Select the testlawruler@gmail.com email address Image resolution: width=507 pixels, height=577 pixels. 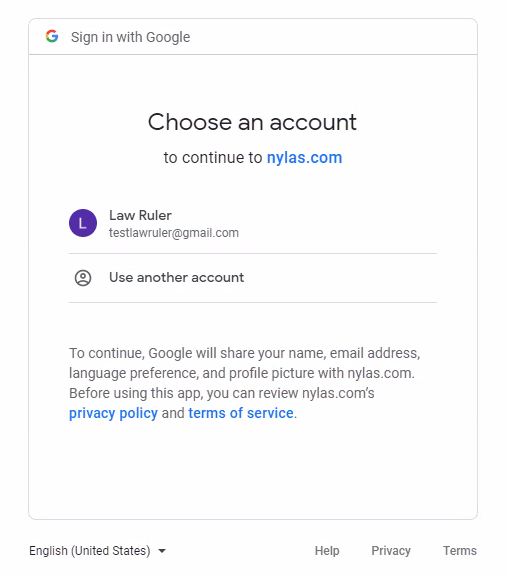click(x=174, y=233)
